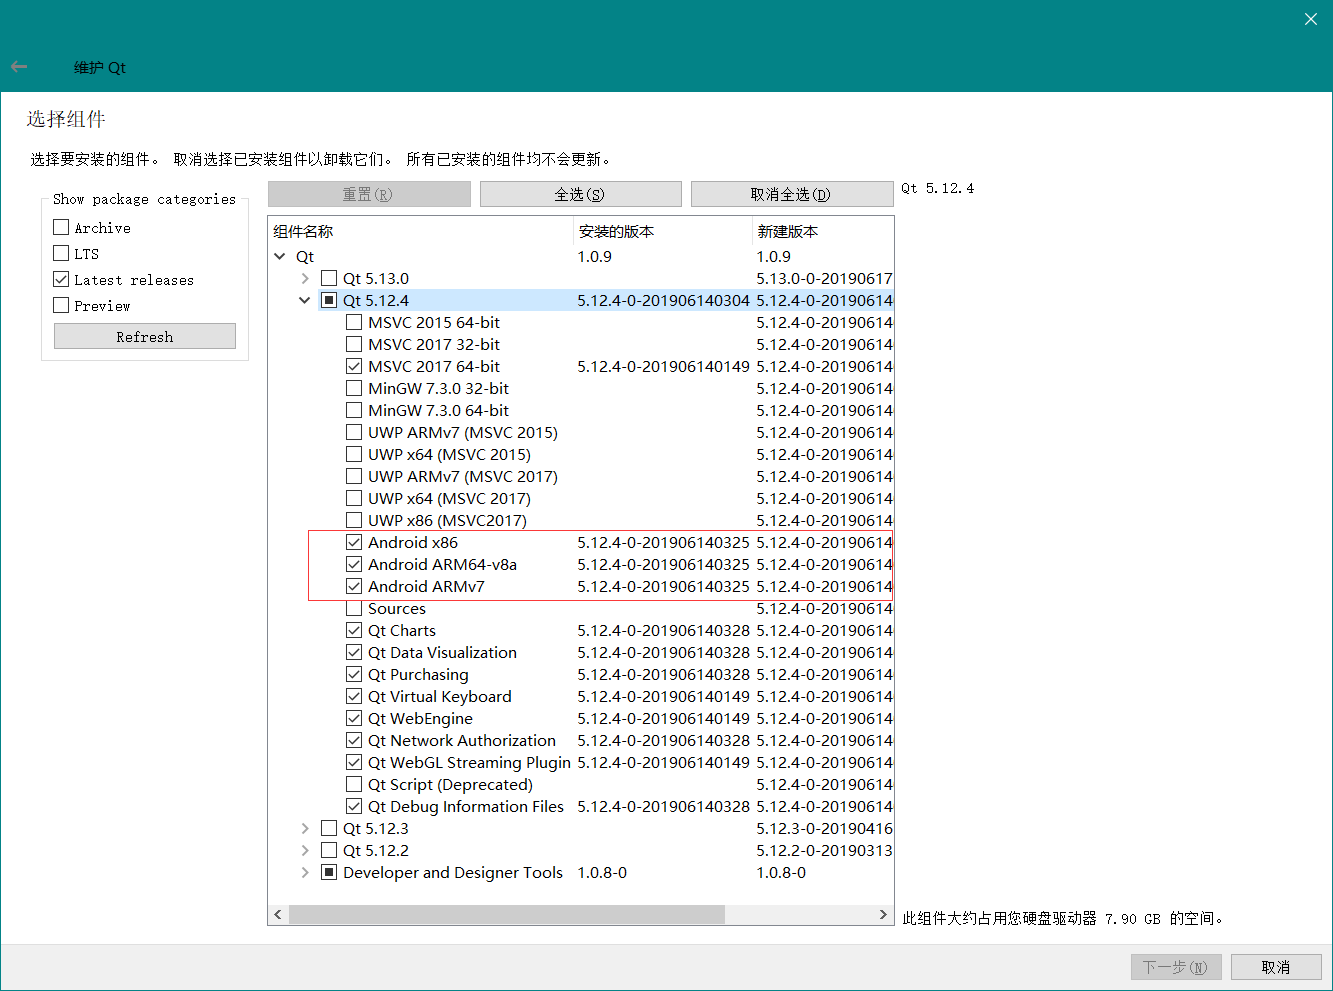Uncheck the Android ARM64-v8a component

[354, 564]
